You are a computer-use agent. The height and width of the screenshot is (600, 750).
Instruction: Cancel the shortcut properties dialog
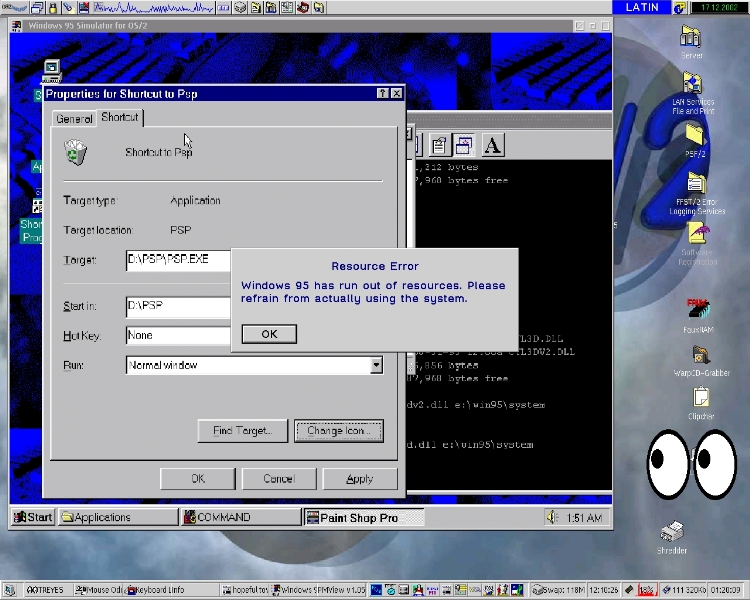click(279, 478)
